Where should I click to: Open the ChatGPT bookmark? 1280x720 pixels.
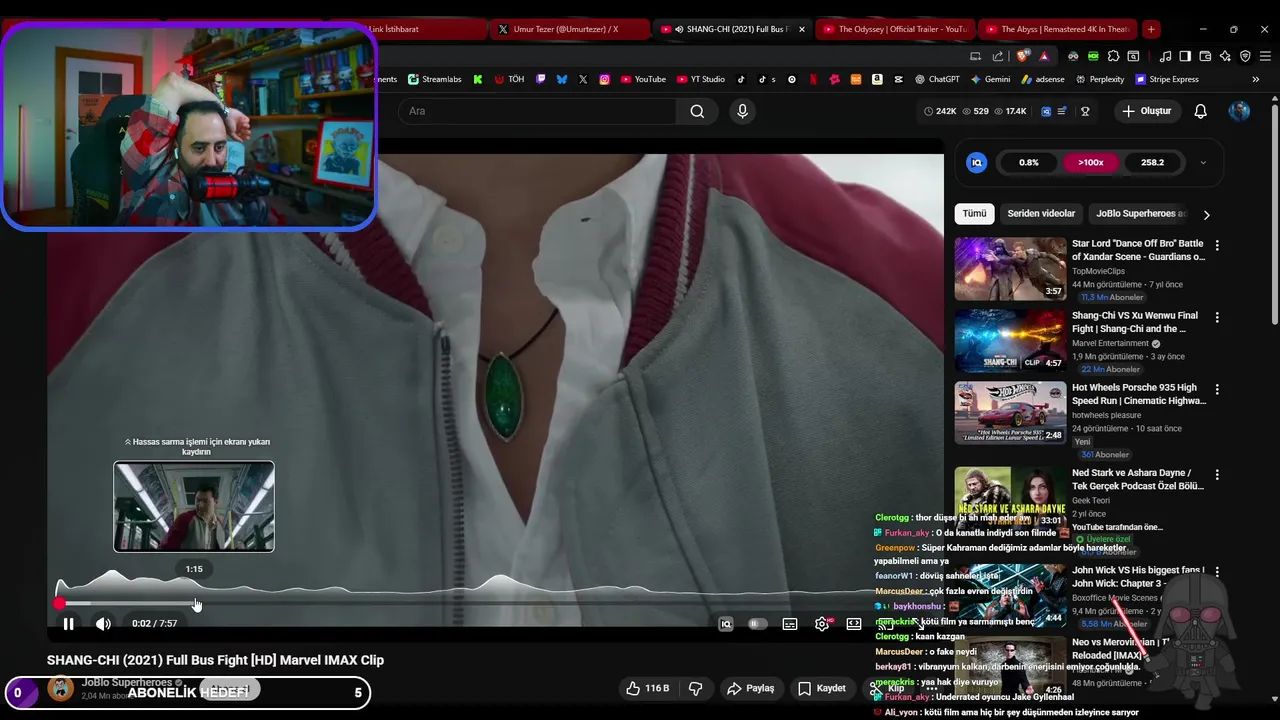(x=936, y=79)
